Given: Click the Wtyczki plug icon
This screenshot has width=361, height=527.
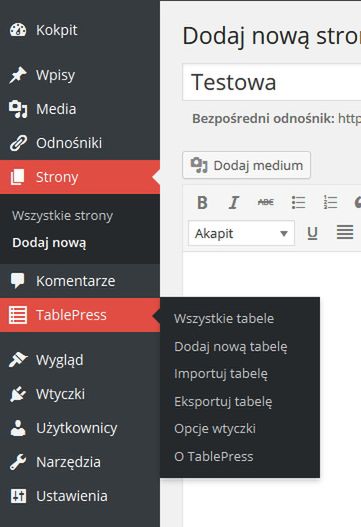Looking at the screenshot, I should pos(18,394).
